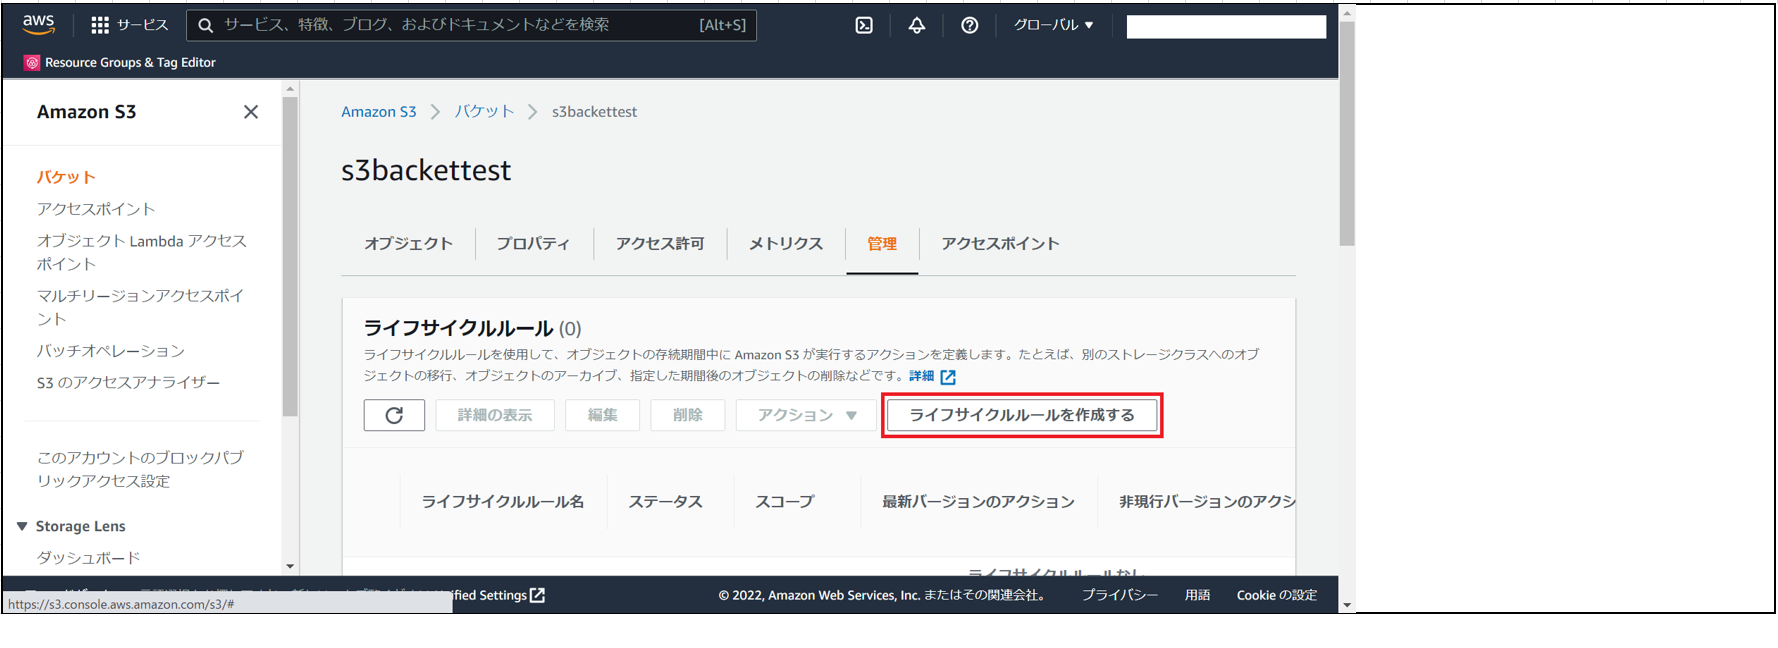
Task: Select バケット in the sidebar
Action: [66, 177]
